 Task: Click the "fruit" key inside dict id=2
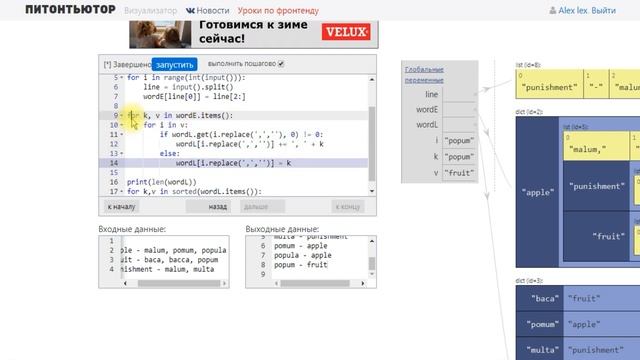coord(596,236)
